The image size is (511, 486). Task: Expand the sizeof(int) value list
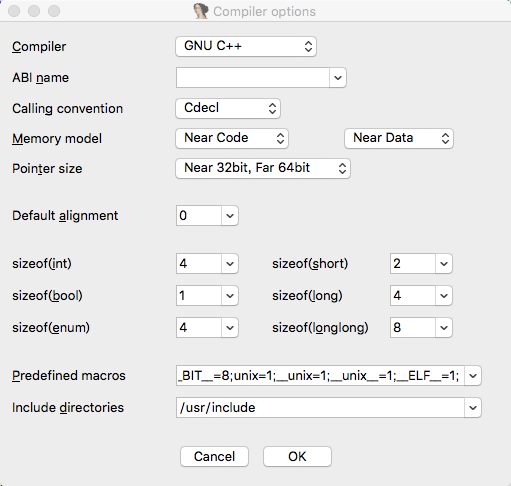(x=230, y=264)
